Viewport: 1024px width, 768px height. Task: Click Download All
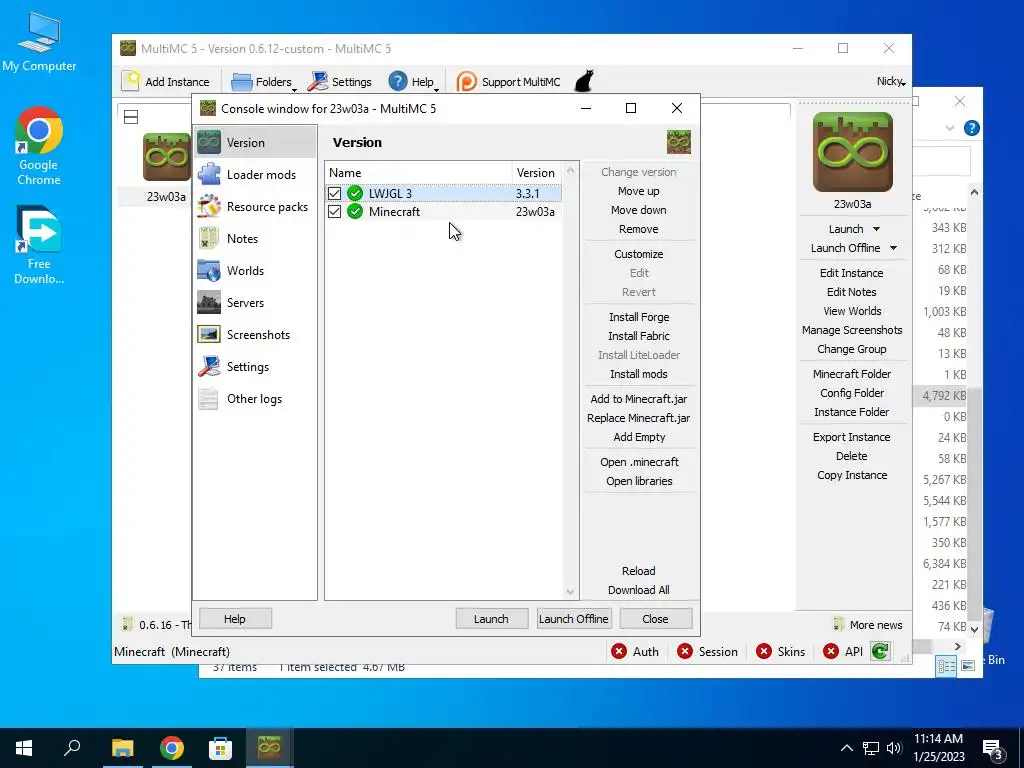639,590
